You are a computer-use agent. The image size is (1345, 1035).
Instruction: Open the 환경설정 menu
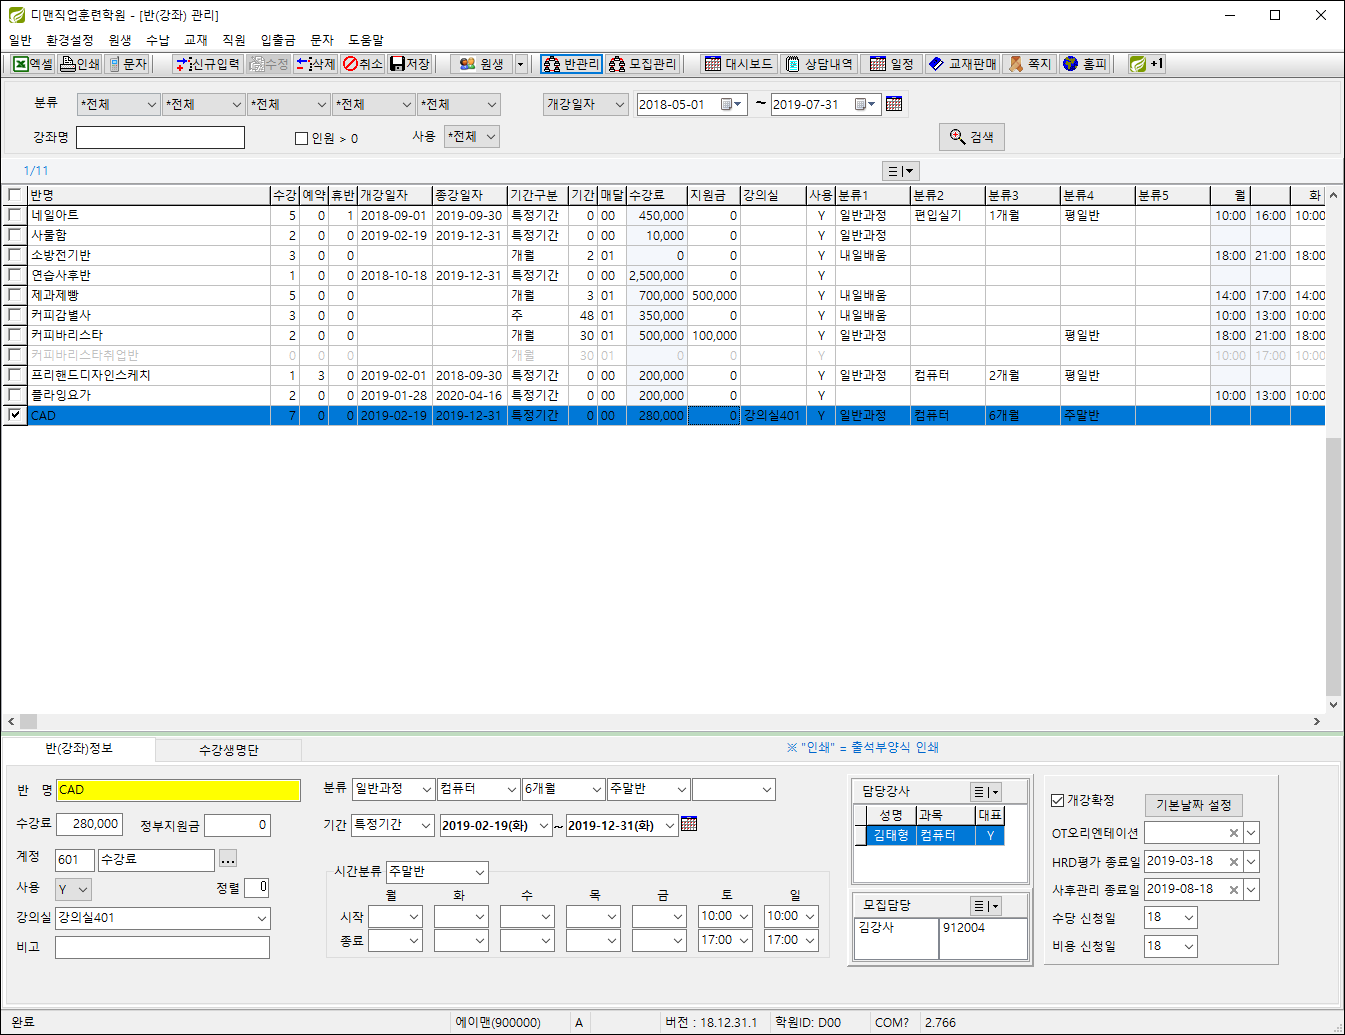[70, 40]
